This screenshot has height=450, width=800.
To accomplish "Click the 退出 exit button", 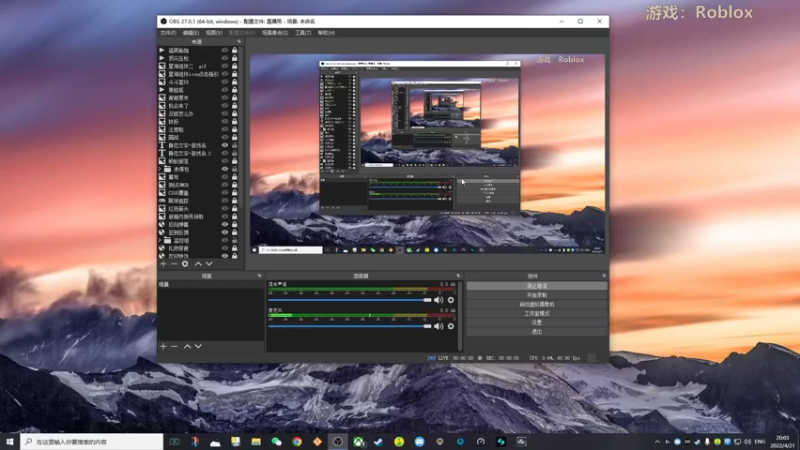I will tap(537, 332).
